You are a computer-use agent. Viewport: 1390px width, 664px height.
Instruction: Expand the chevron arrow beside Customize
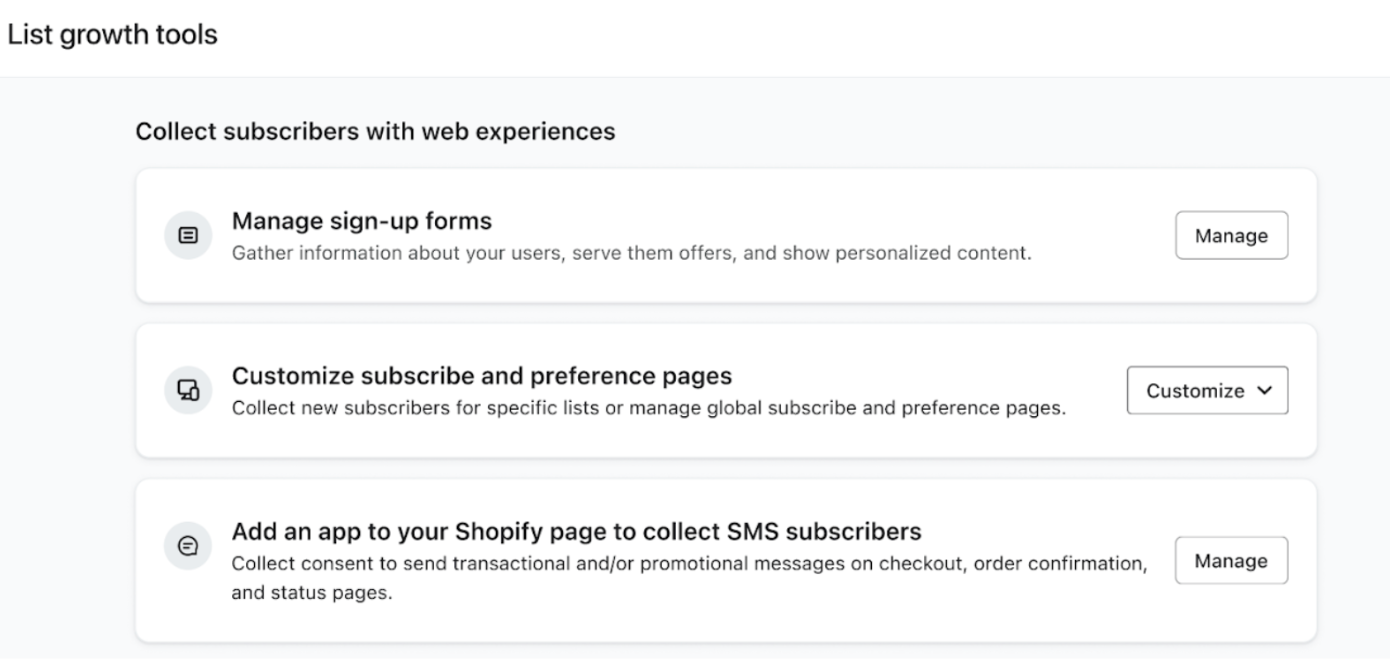[1264, 391]
